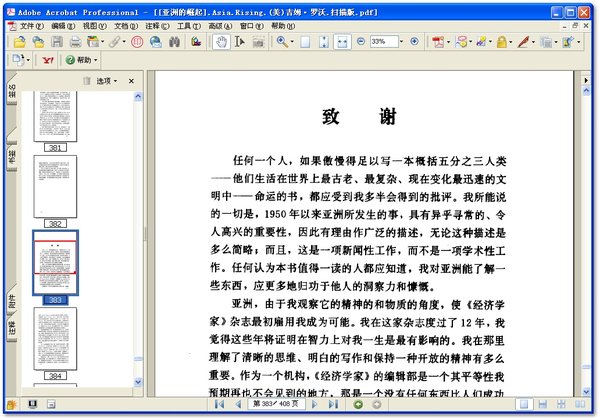Toggle Fit Width page view
The image size is (600, 420).
click(x=341, y=42)
